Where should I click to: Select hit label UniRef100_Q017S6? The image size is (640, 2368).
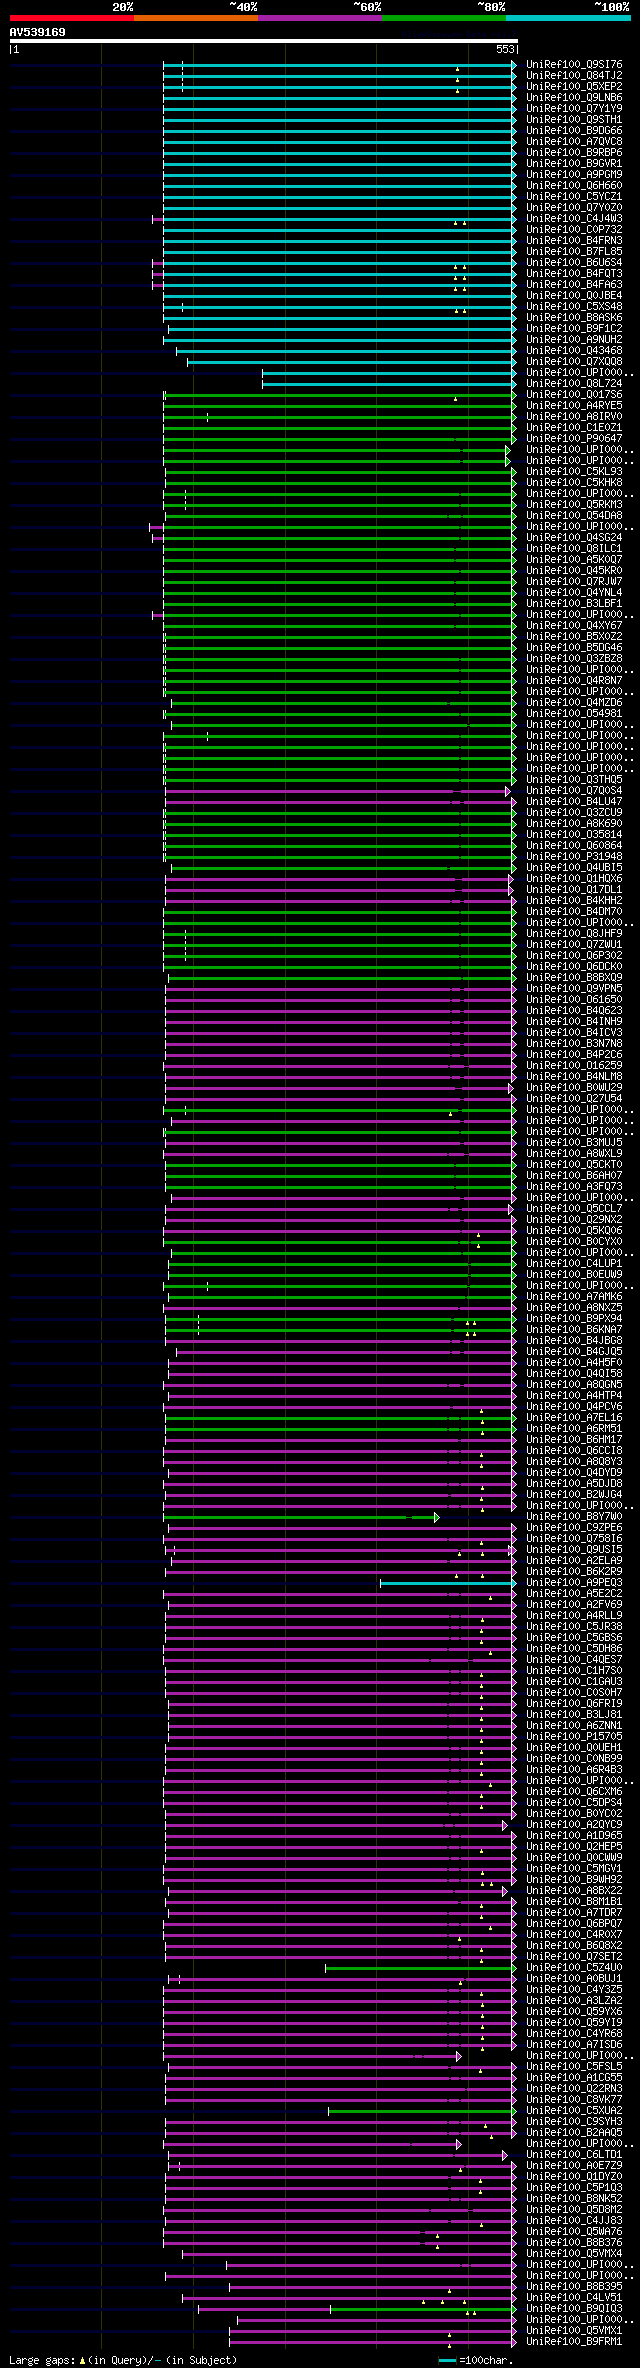pos(574,394)
